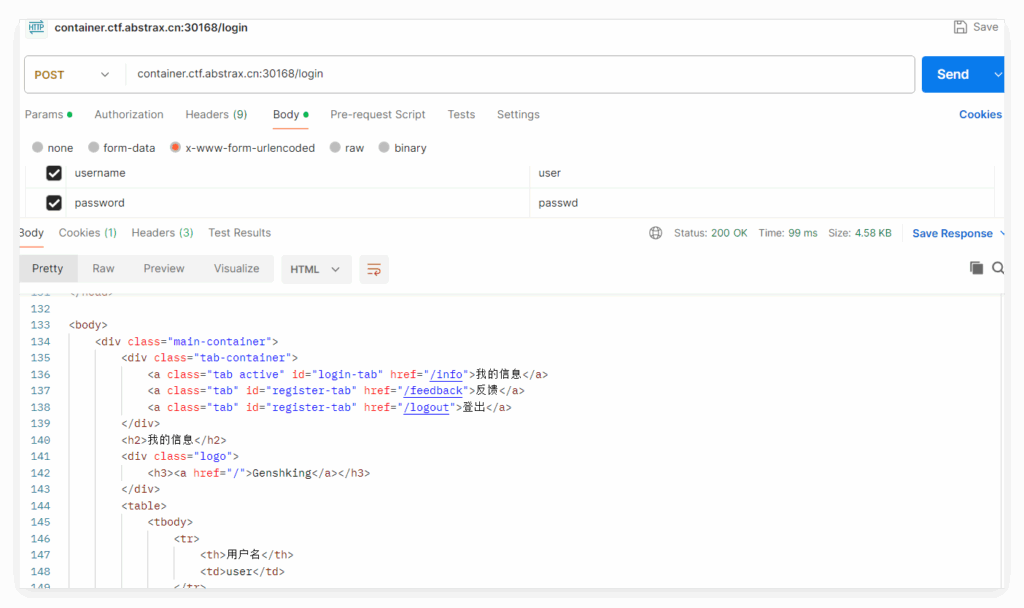This screenshot has width=1024, height=608.
Task: Open search in response with magnifier icon
Action: coord(997,268)
